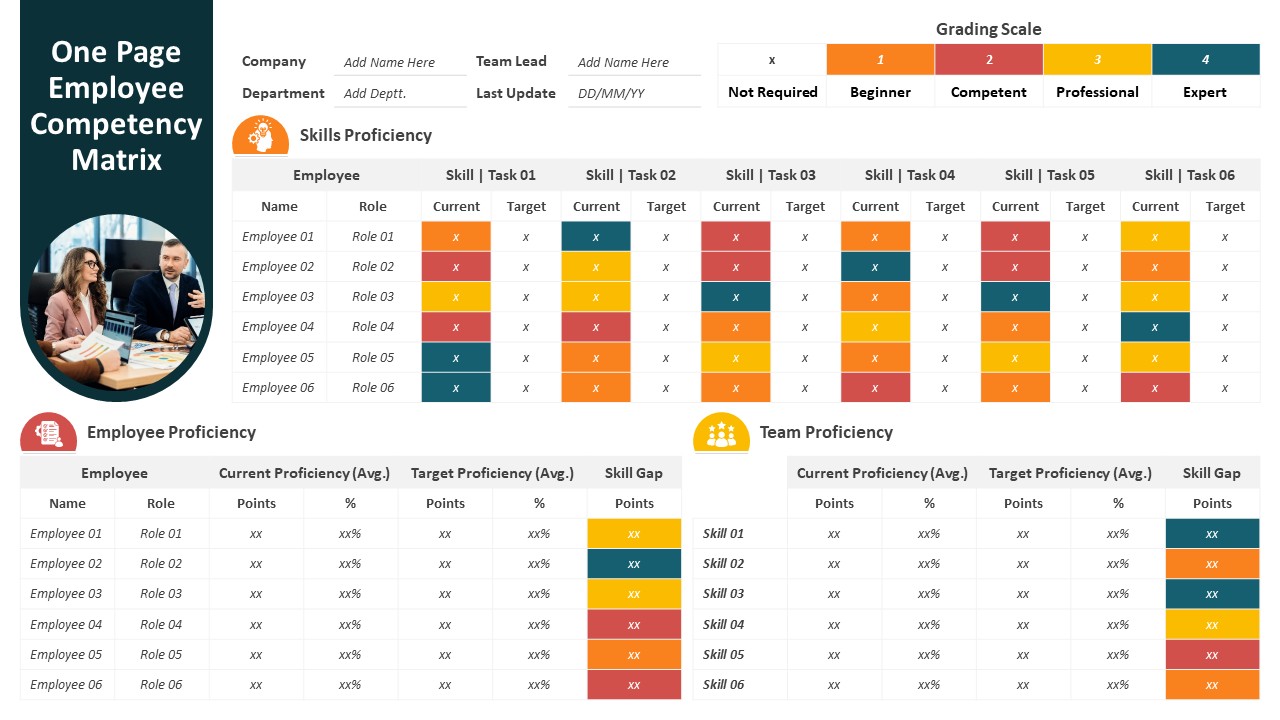Click the Skill Gap cell for Skill 01
The width and height of the screenshot is (1280, 720).
tap(1212, 534)
